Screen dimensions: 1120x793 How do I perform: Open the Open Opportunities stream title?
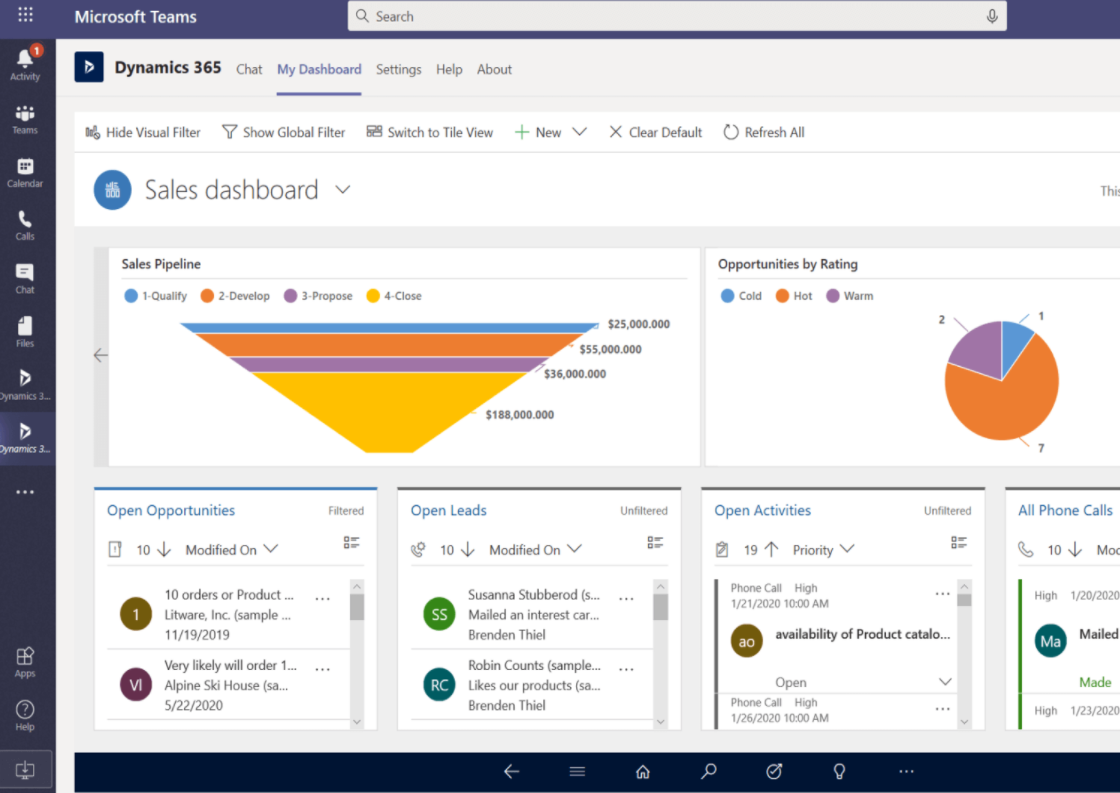(171, 510)
